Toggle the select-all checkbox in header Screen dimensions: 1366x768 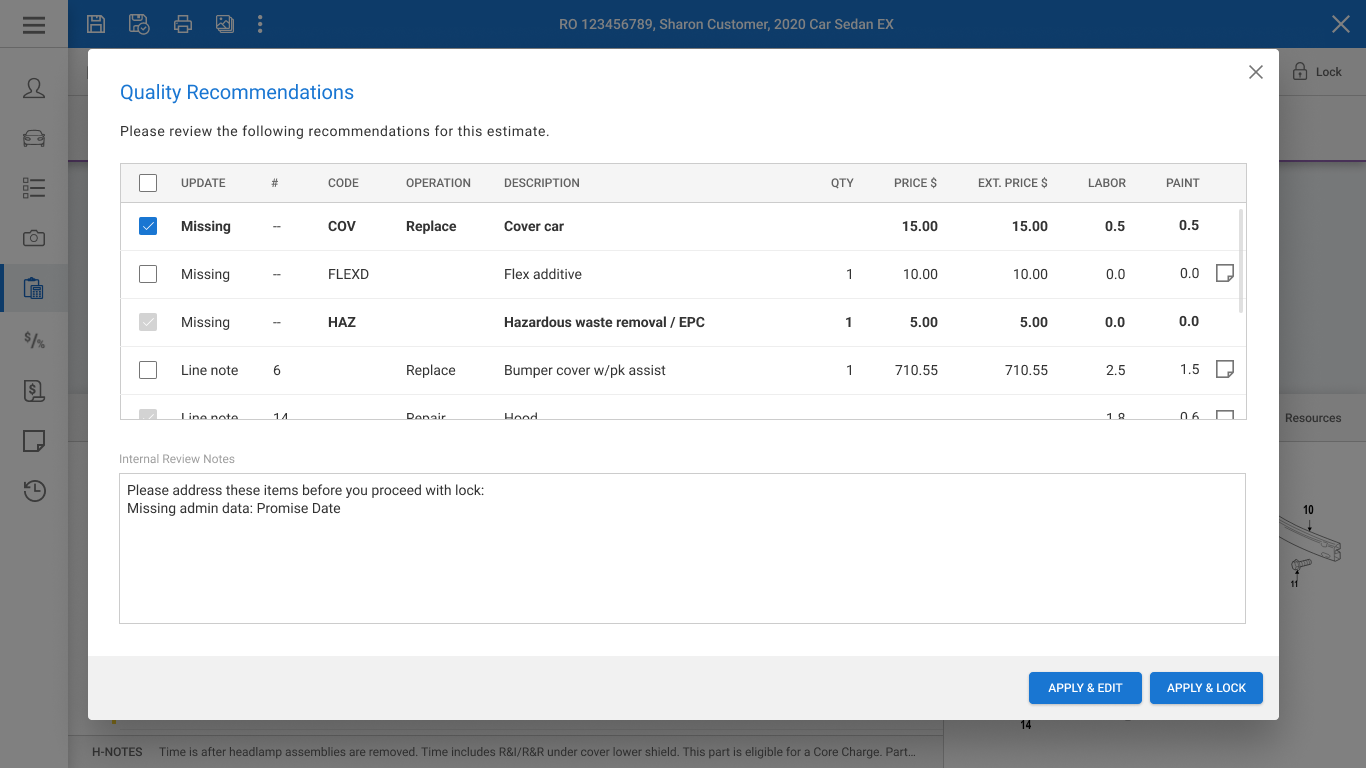(148, 183)
